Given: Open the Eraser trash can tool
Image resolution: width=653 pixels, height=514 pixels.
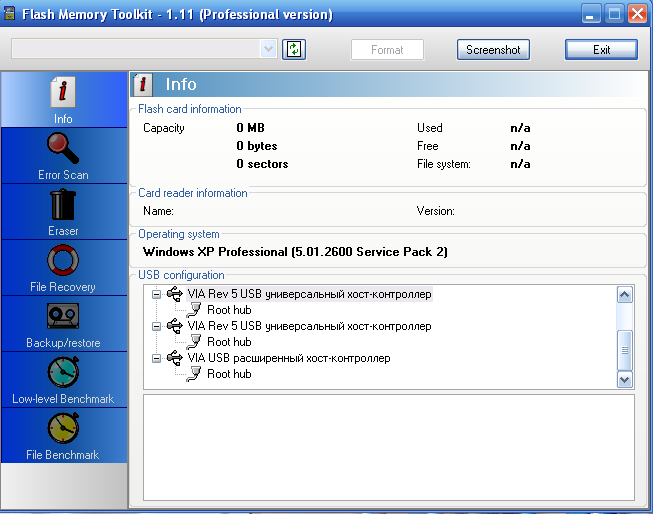Looking at the screenshot, I should [63, 204].
